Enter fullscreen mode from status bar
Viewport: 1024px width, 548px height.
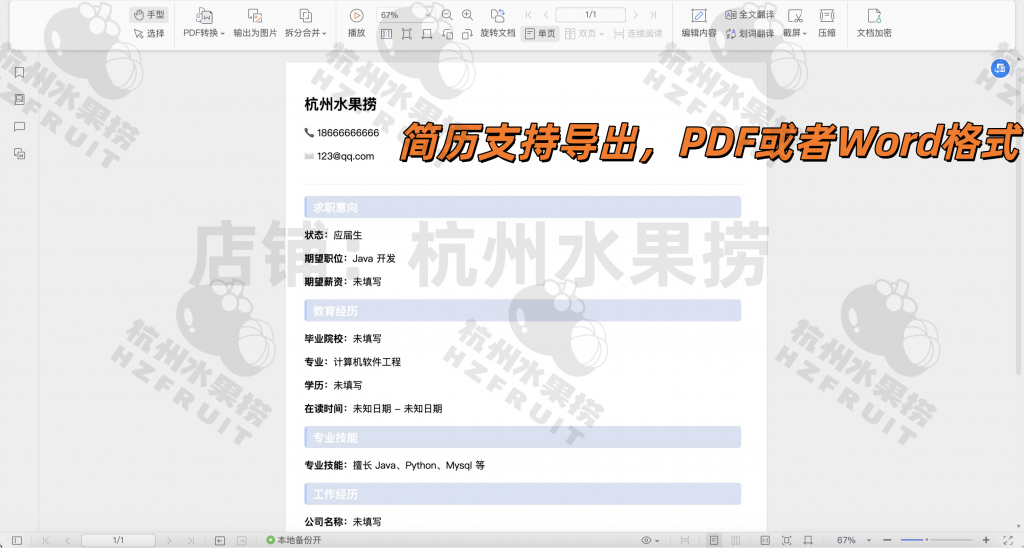[x=1008, y=540]
